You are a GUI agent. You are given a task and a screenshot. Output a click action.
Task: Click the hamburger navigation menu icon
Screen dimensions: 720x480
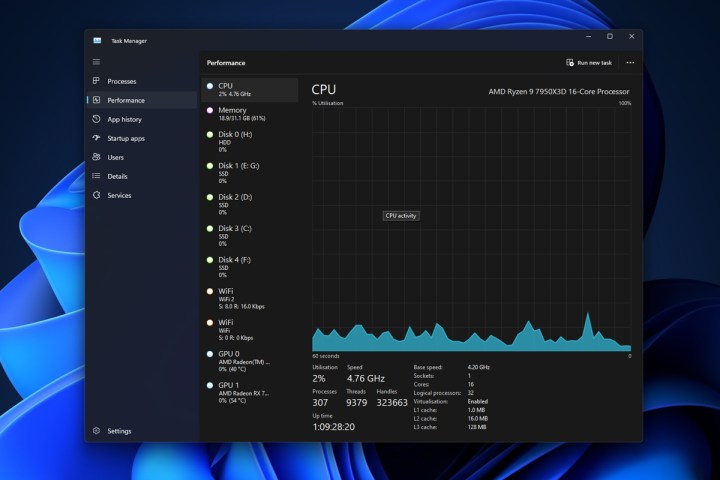click(x=96, y=62)
